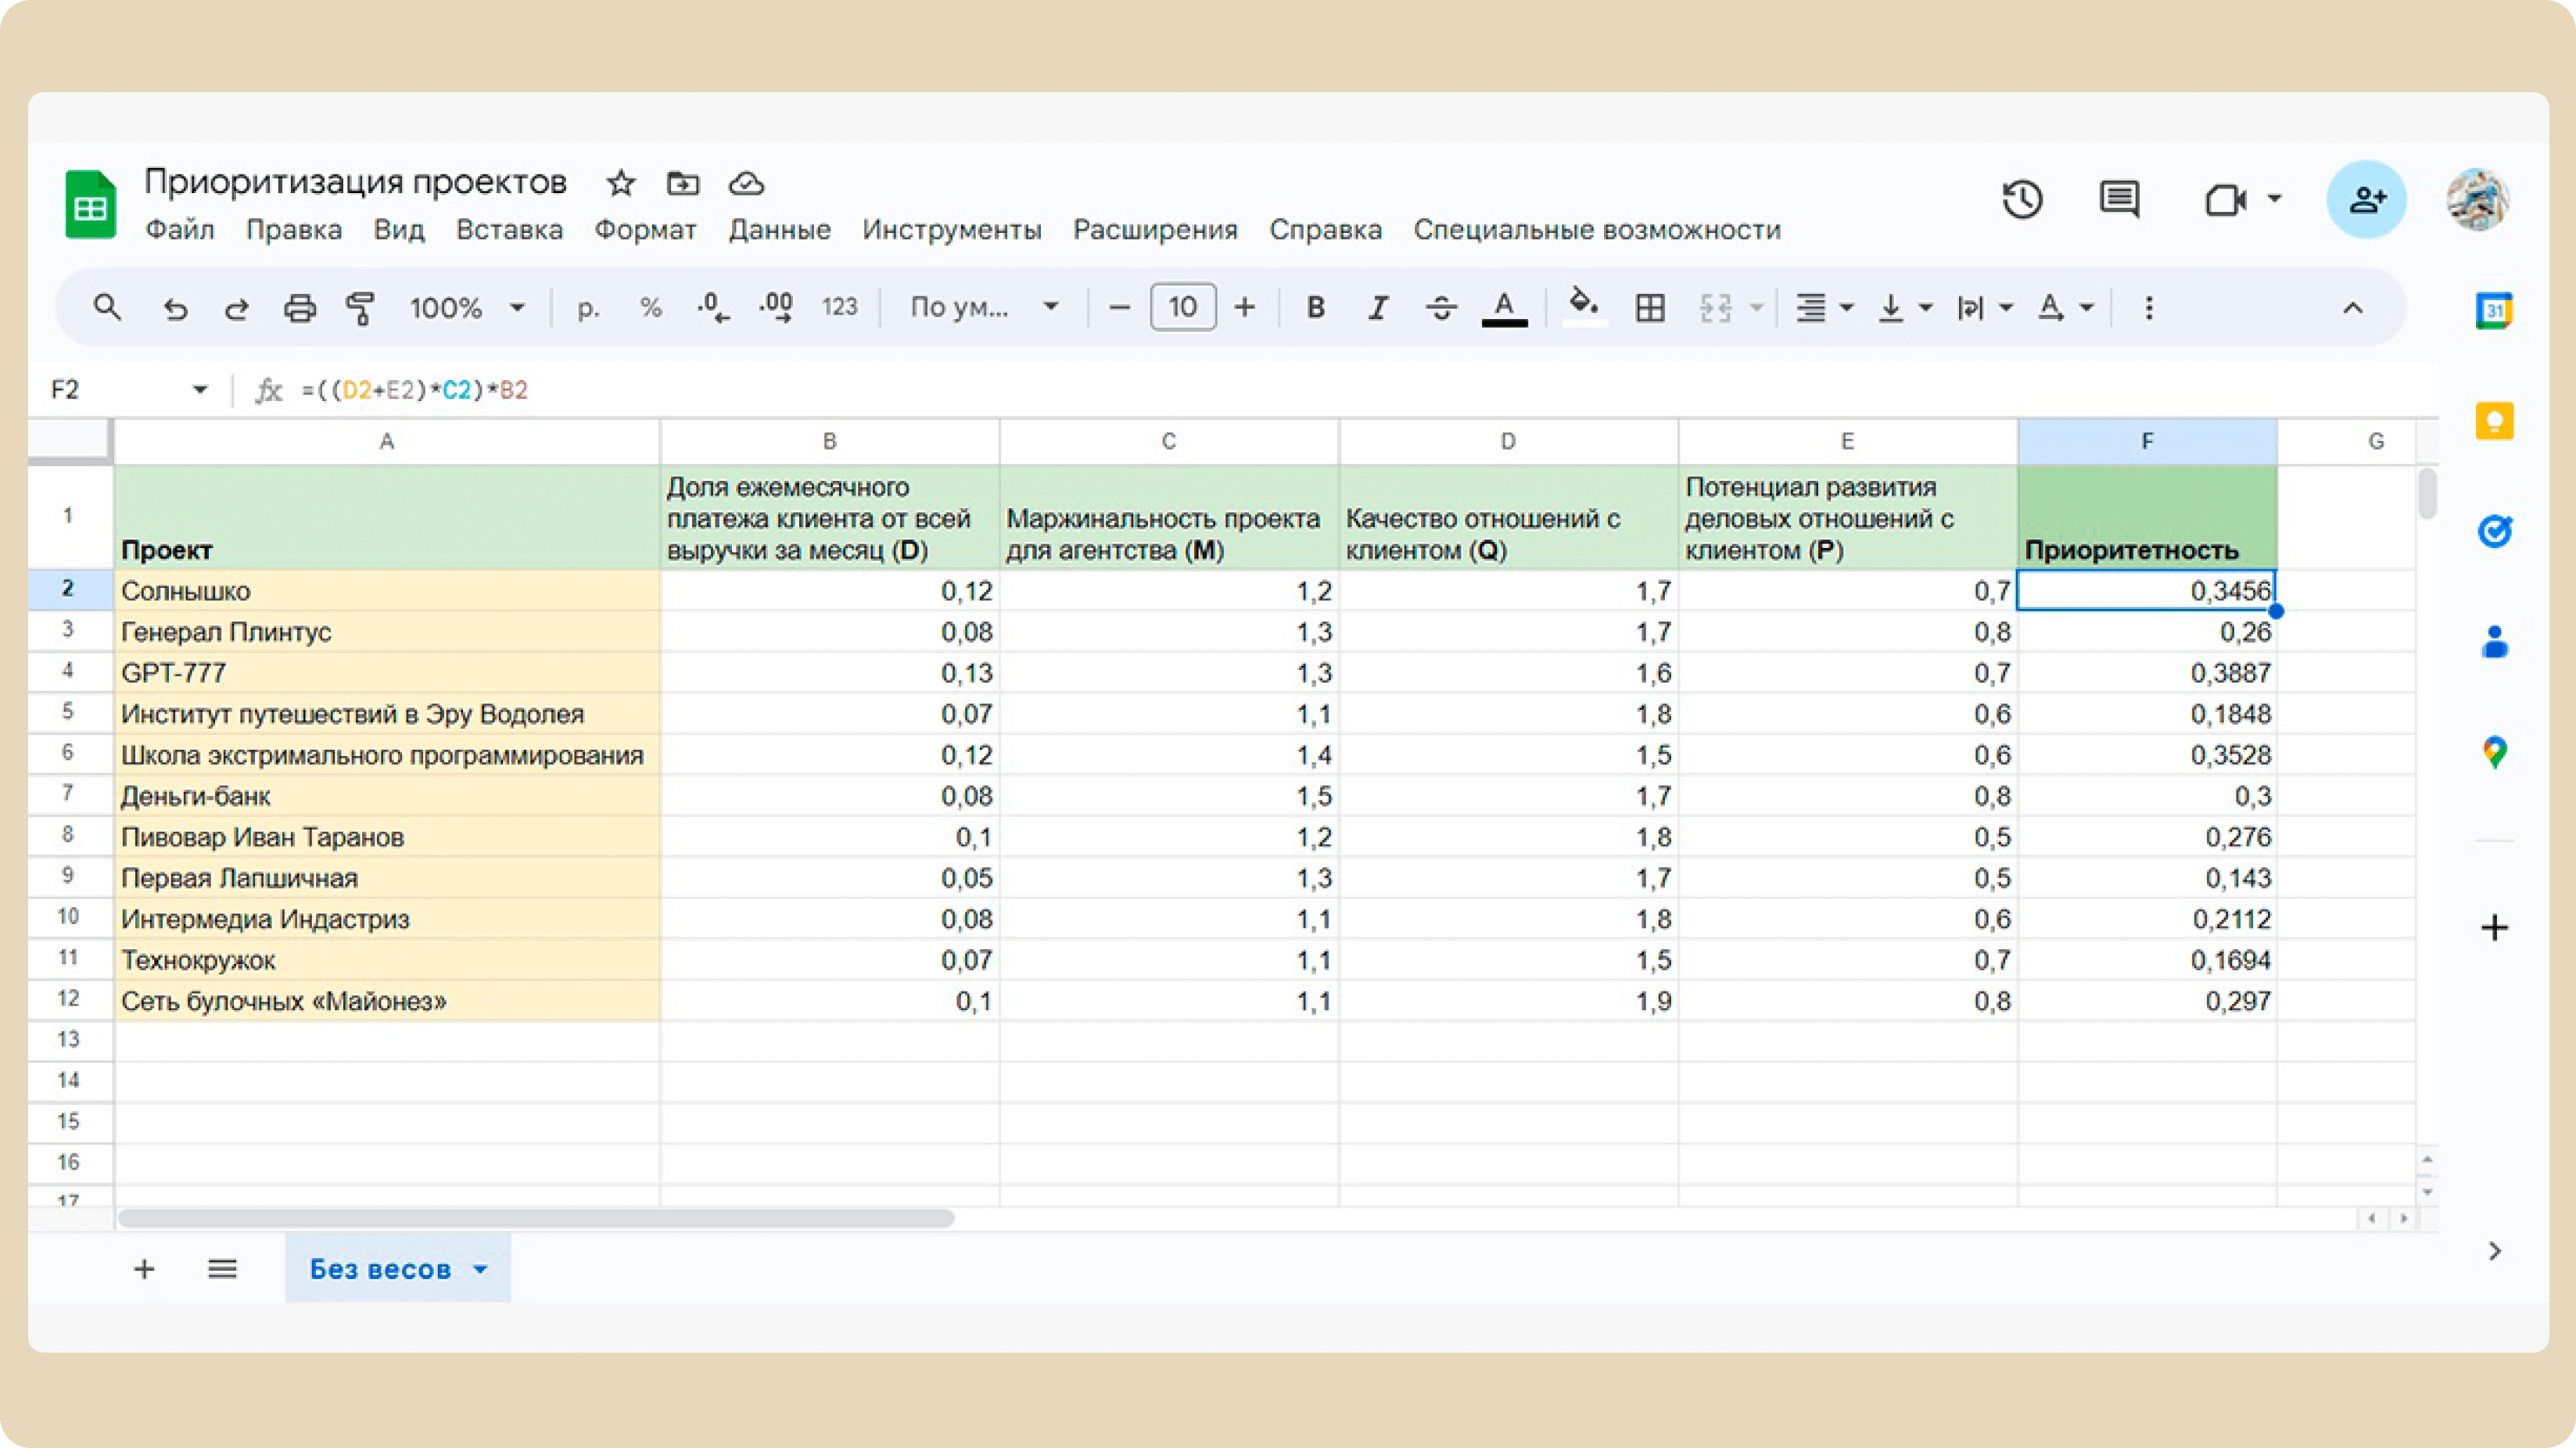Open Google Keep sidebar icon
This screenshot has width=2576, height=1448.
pyautogui.click(x=2494, y=421)
